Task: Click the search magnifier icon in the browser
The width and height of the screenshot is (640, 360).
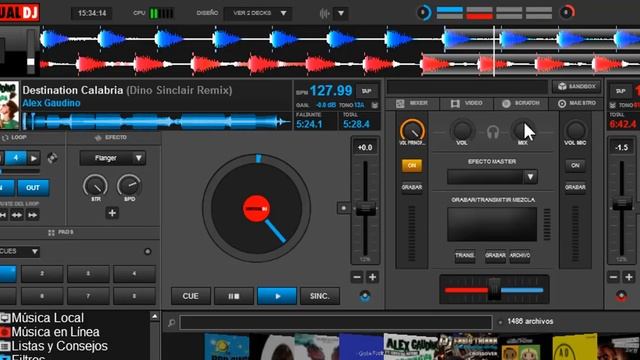Action: click(x=171, y=323)
